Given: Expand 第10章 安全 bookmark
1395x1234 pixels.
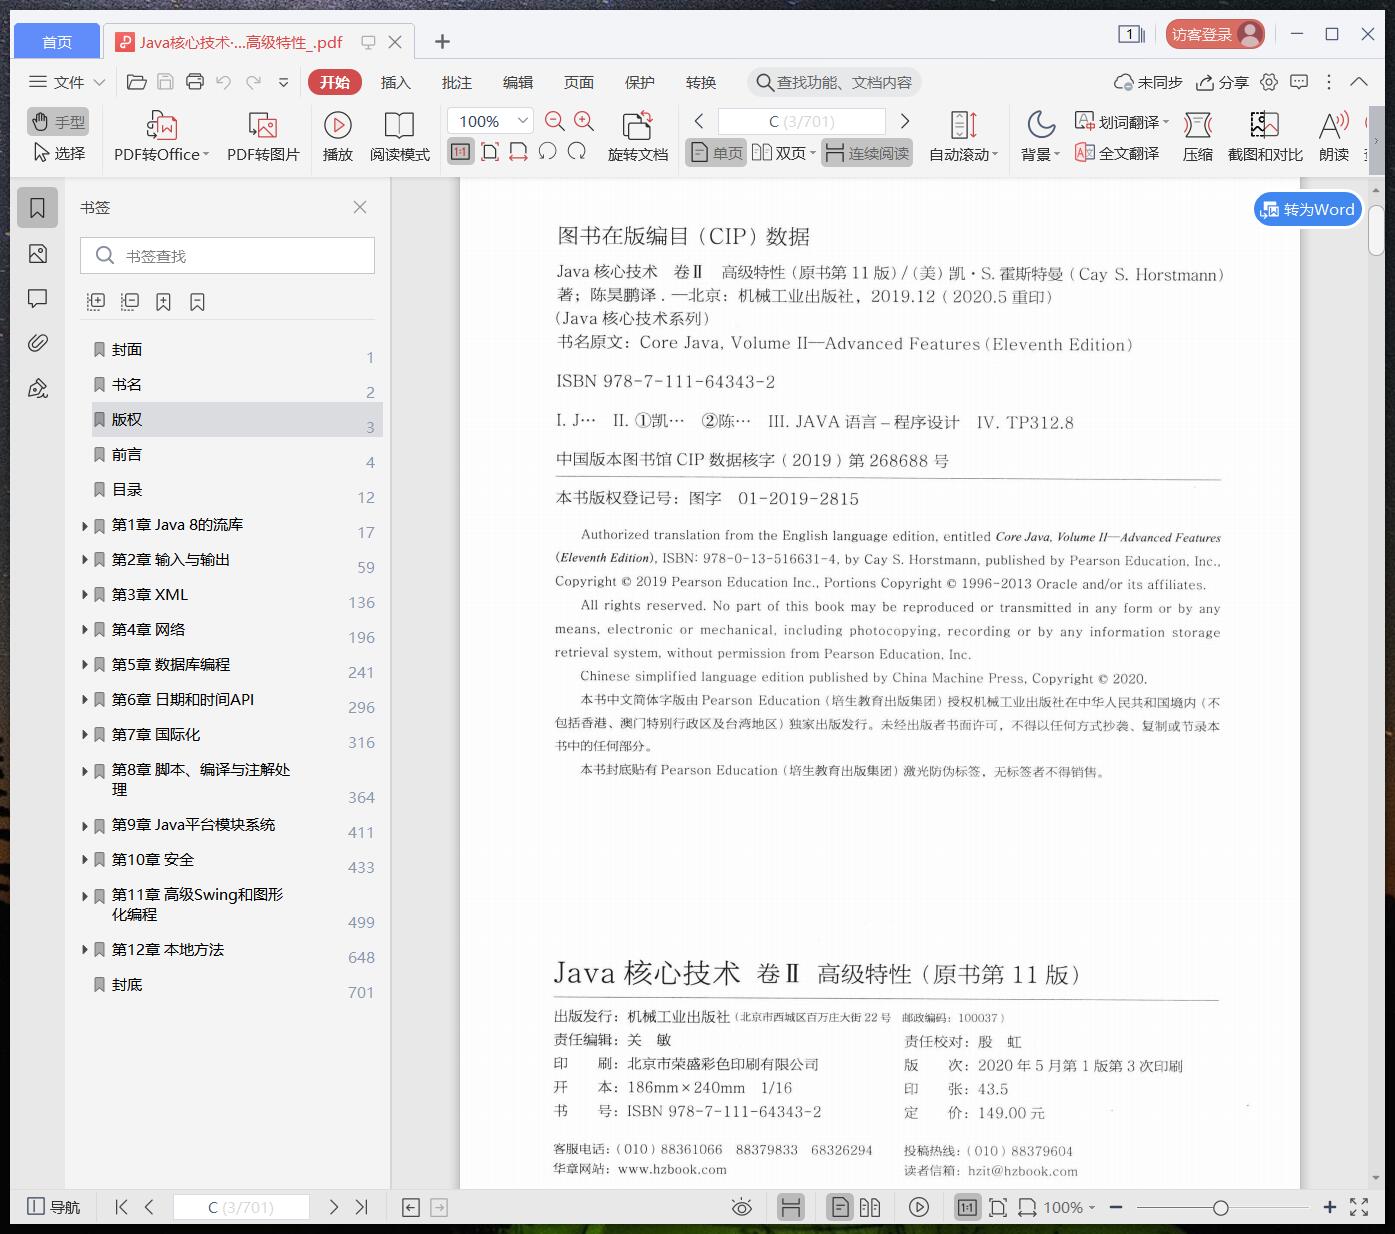Looking at the screenshot, I should tap(85, 860).
